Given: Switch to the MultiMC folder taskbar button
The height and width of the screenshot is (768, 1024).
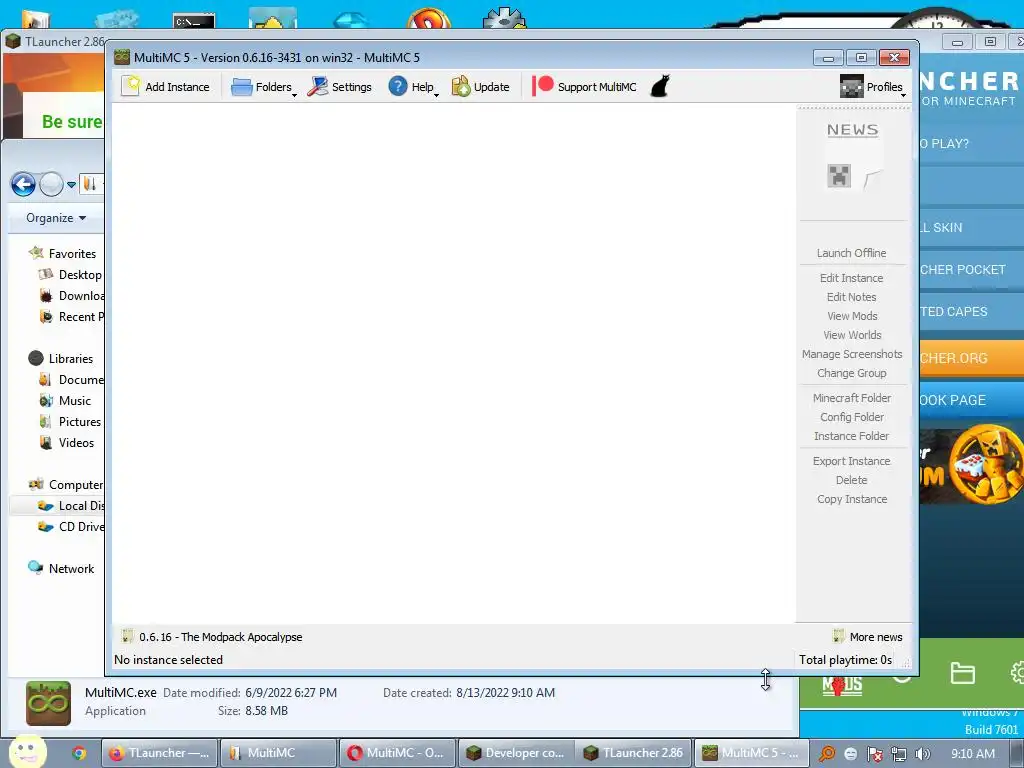Looking at the screenshot, I should [x=278, y=753].
